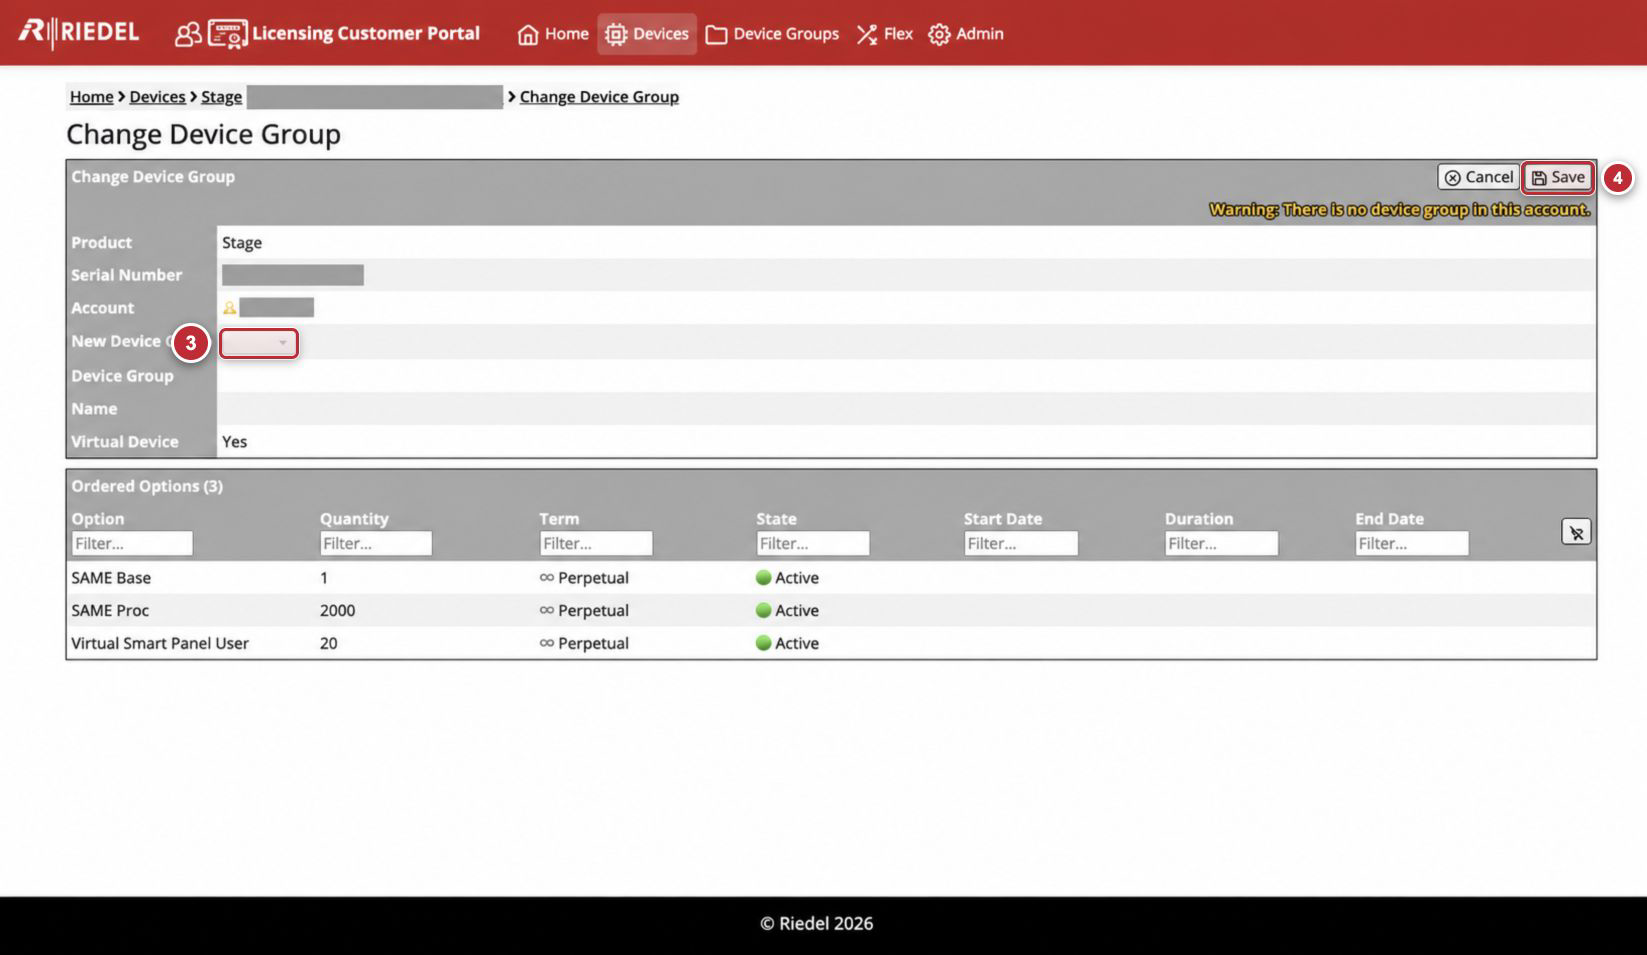Click the quantity 20 cell
The height and width of the screenshot is (955, 1647).
(328, 644)
